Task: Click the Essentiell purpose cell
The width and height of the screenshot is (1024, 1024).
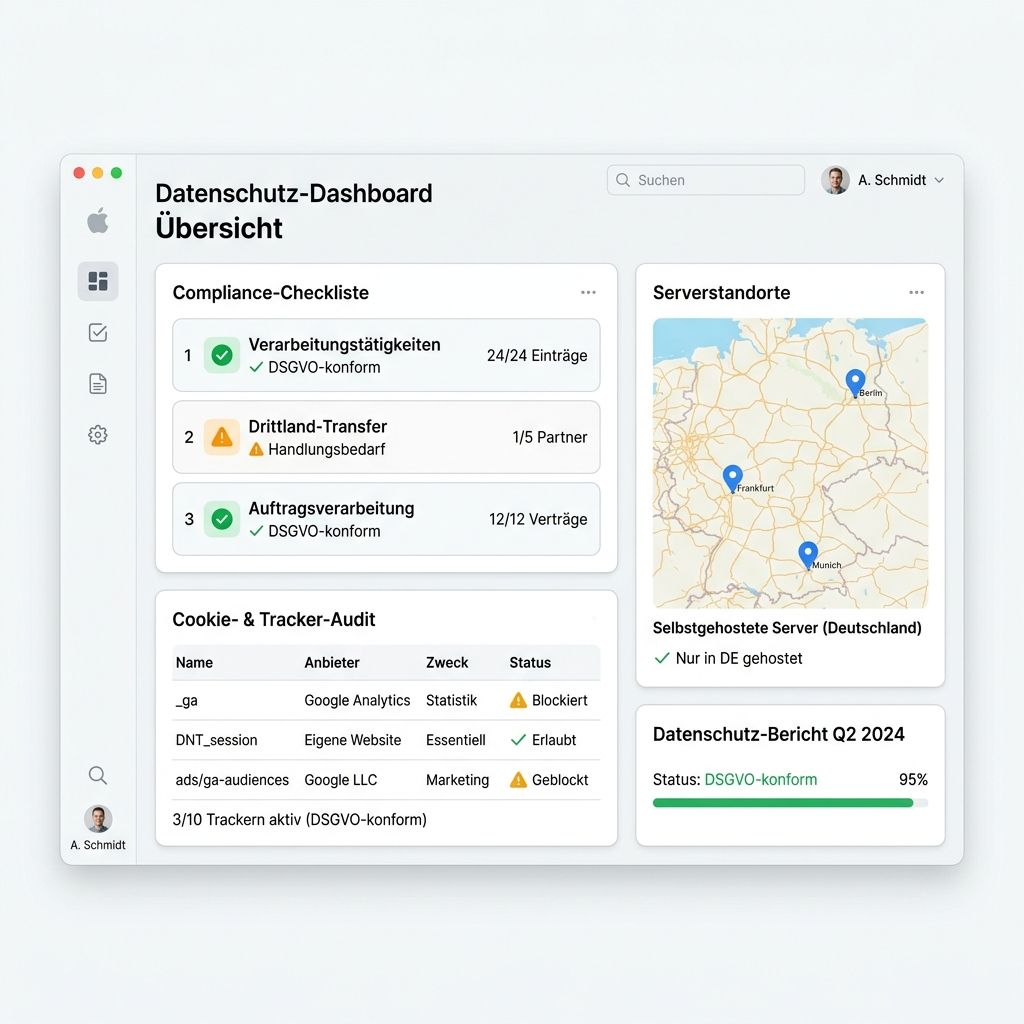Action: [456, 740]
